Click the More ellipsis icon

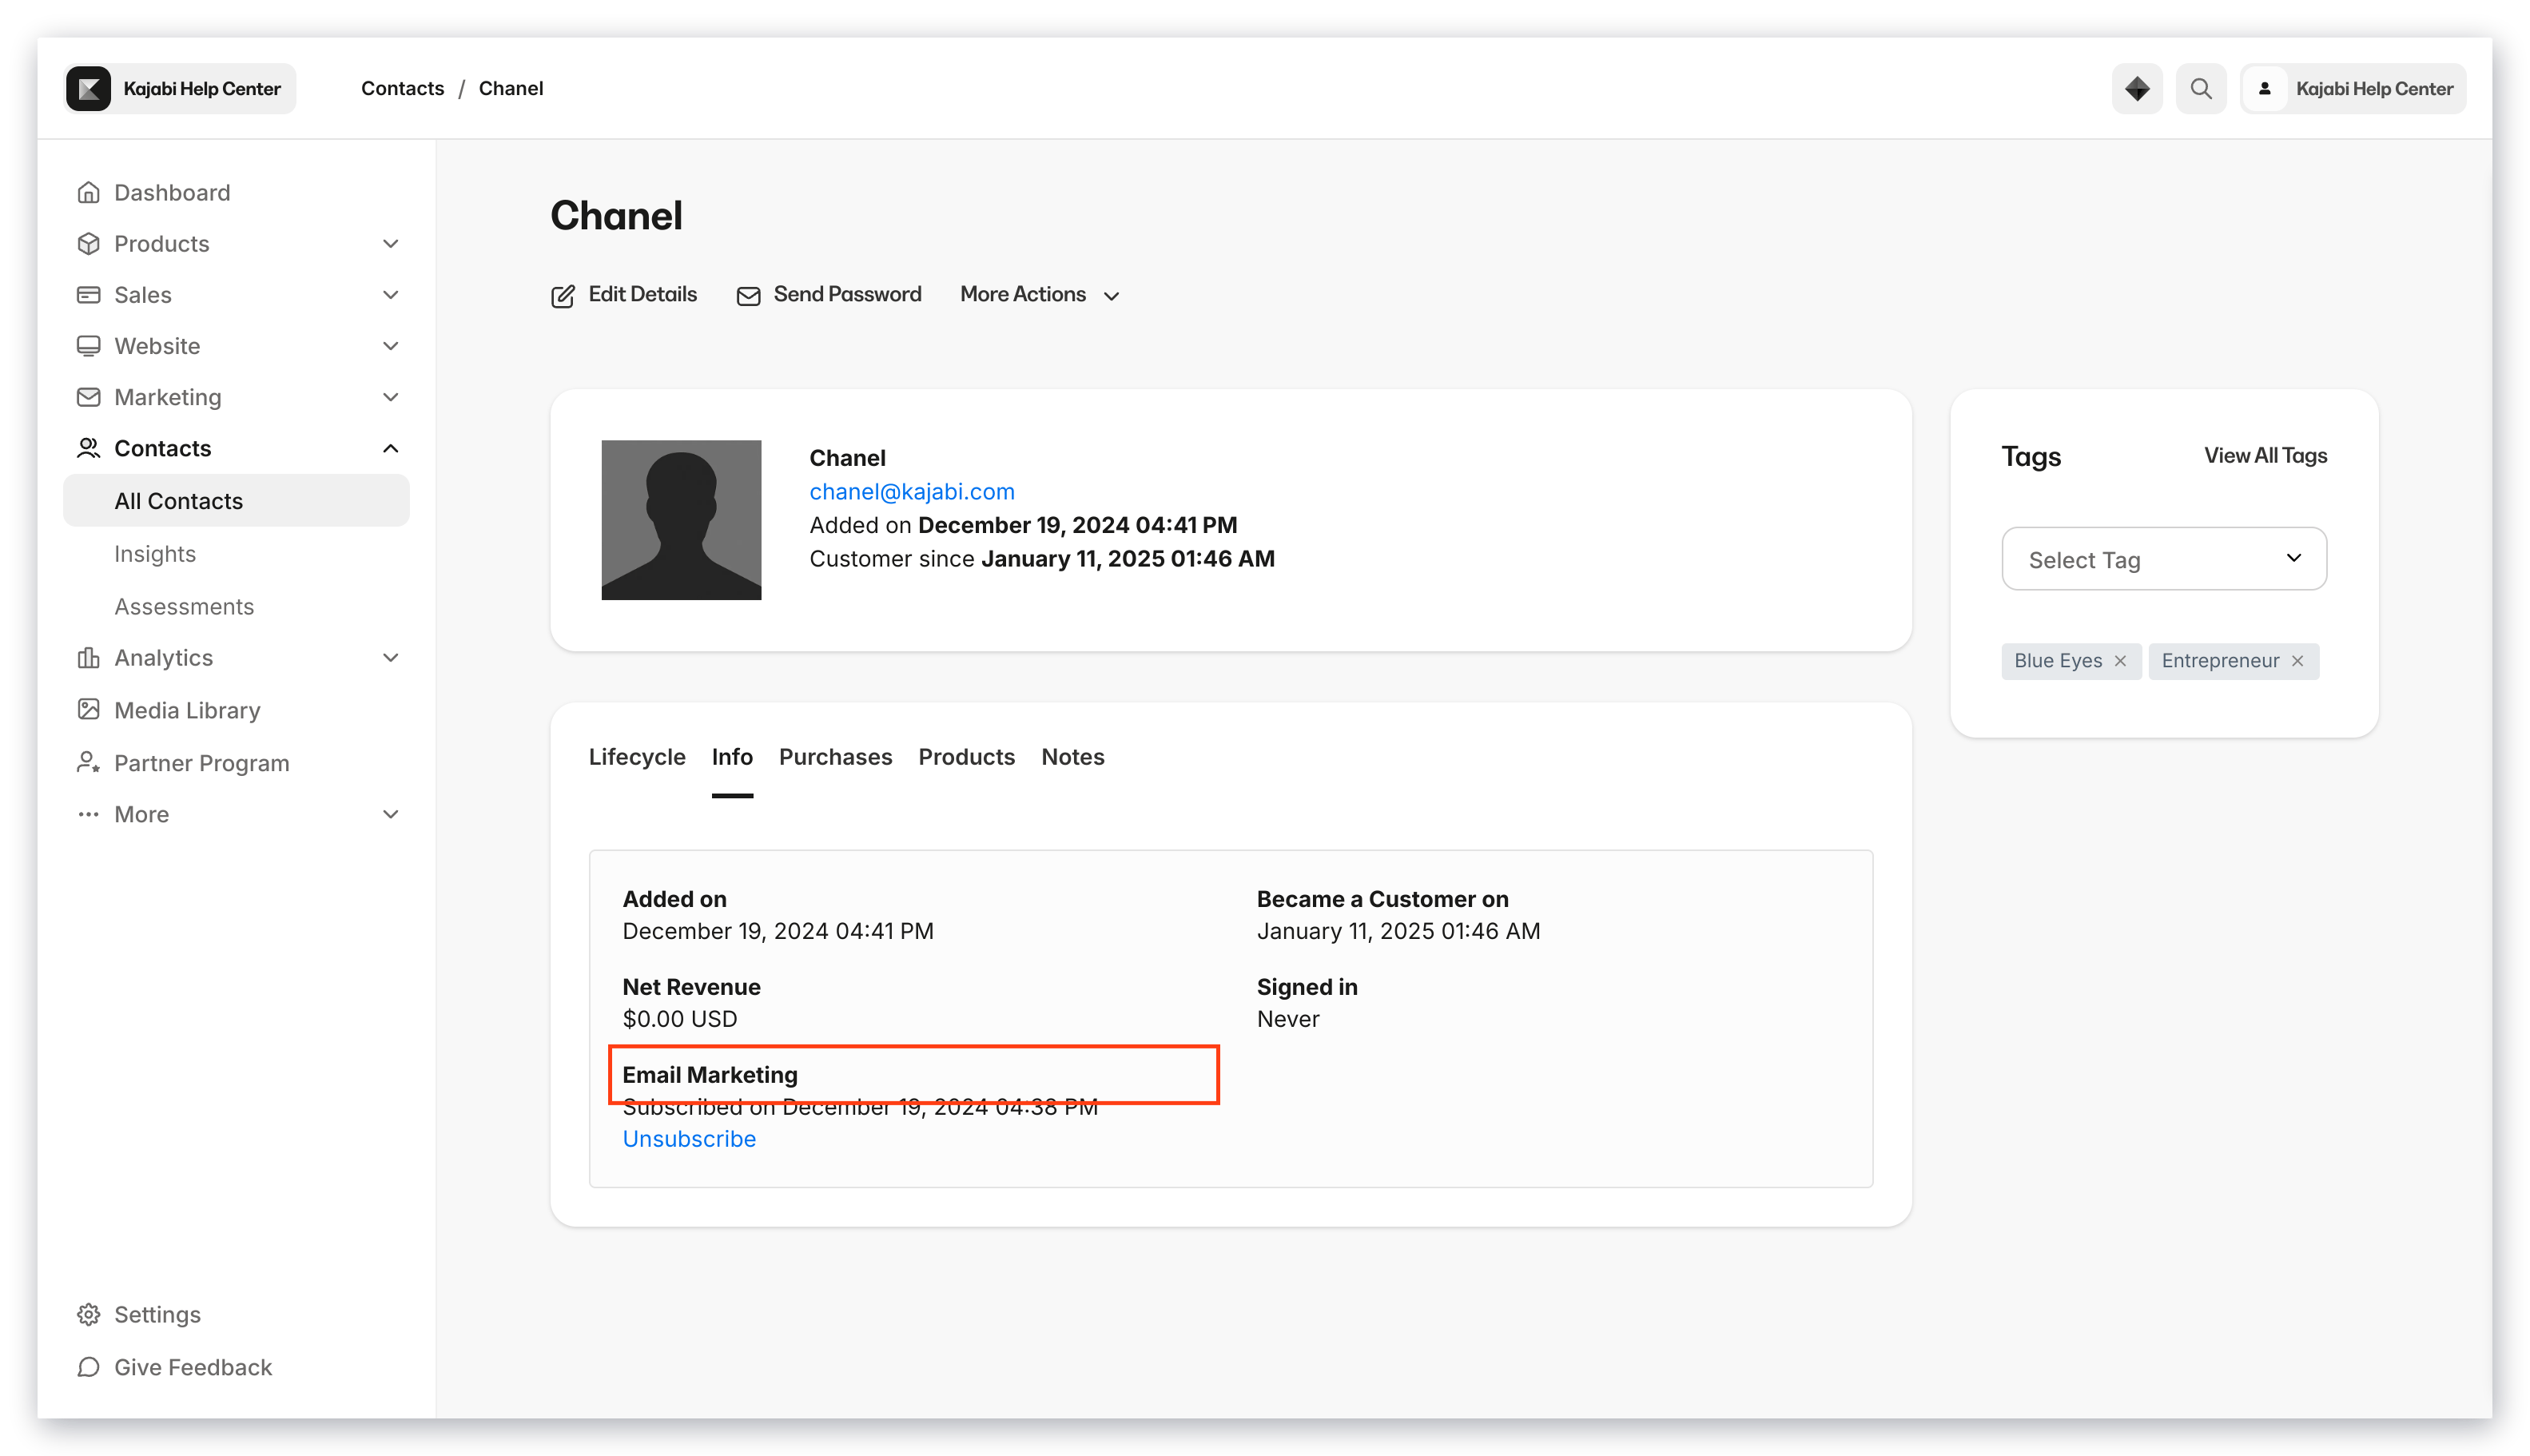(x=88, y=813)
